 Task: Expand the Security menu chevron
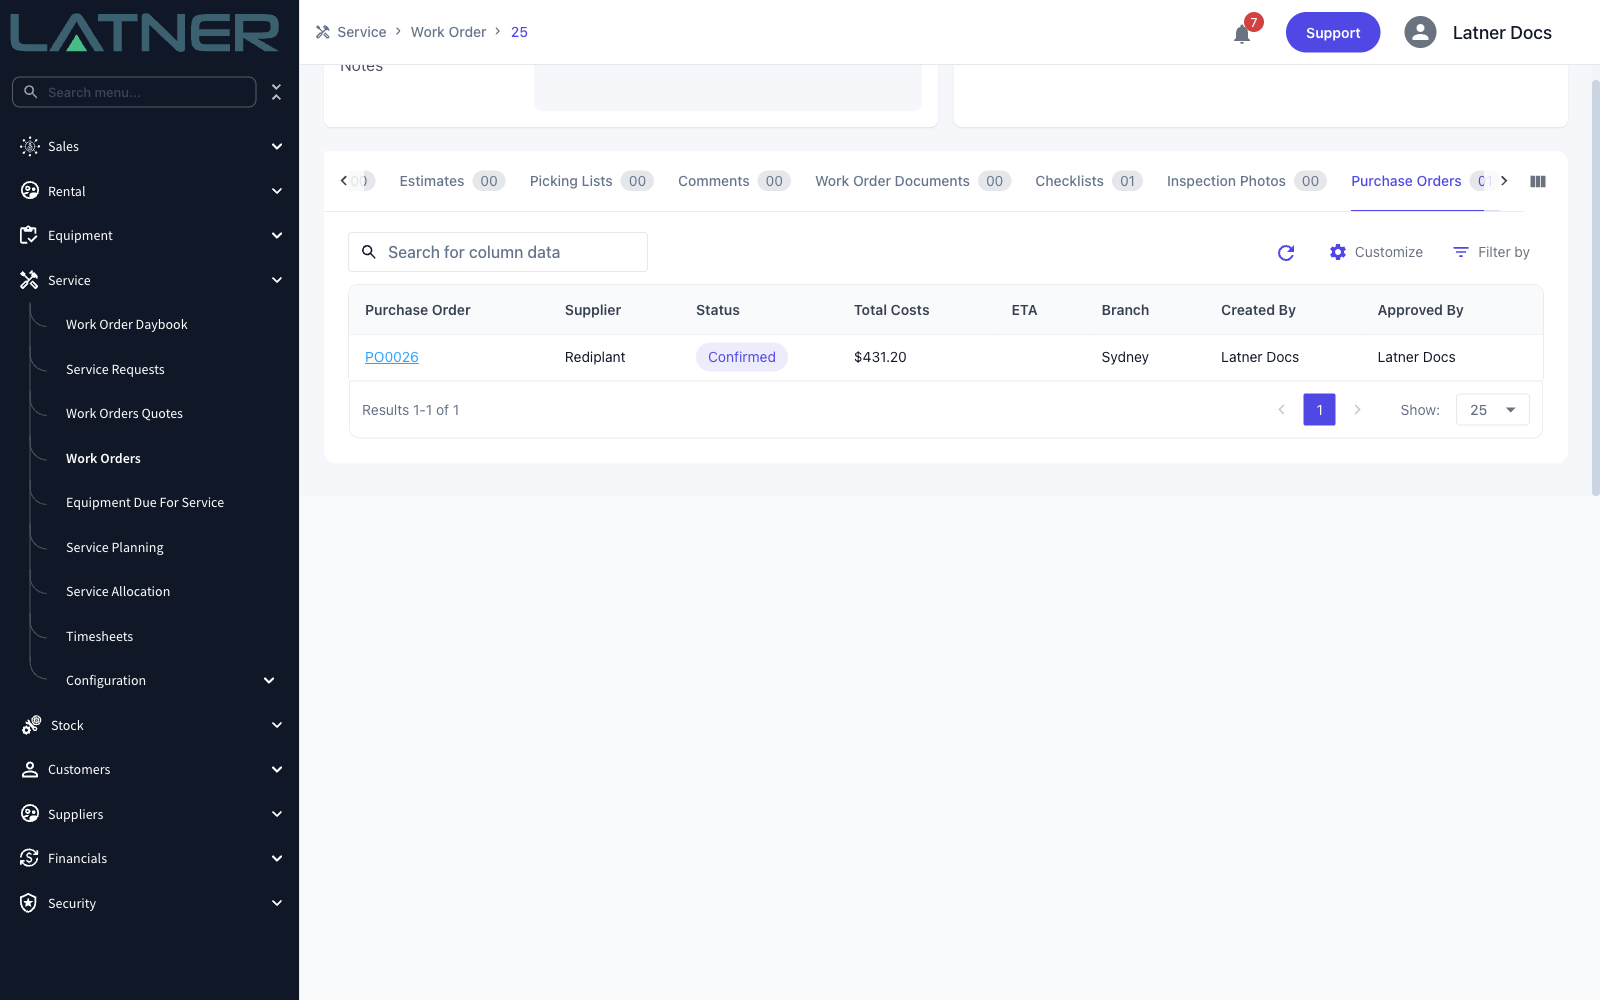click(x=277, y=903)
